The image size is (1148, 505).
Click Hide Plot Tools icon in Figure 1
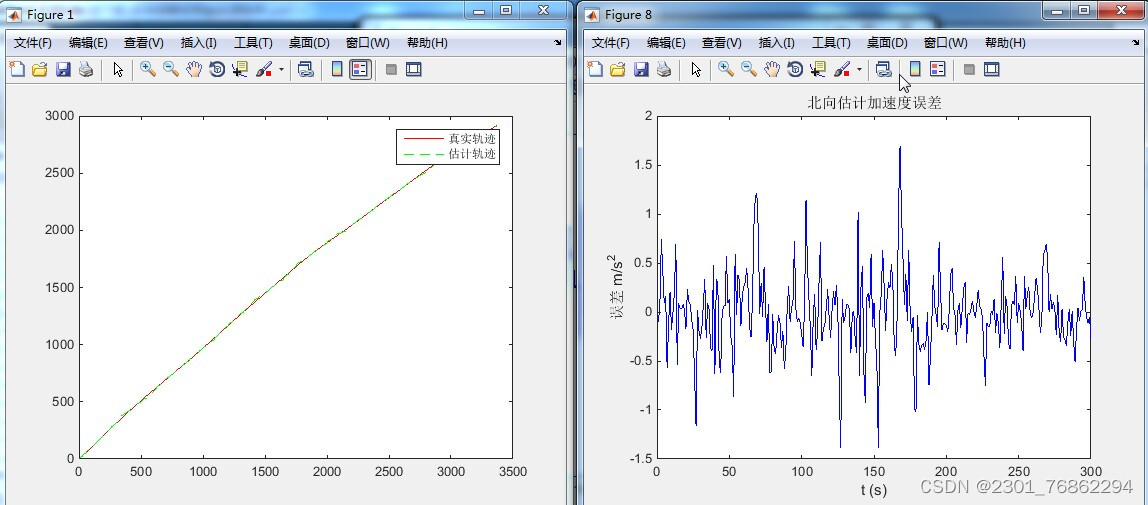391,70
